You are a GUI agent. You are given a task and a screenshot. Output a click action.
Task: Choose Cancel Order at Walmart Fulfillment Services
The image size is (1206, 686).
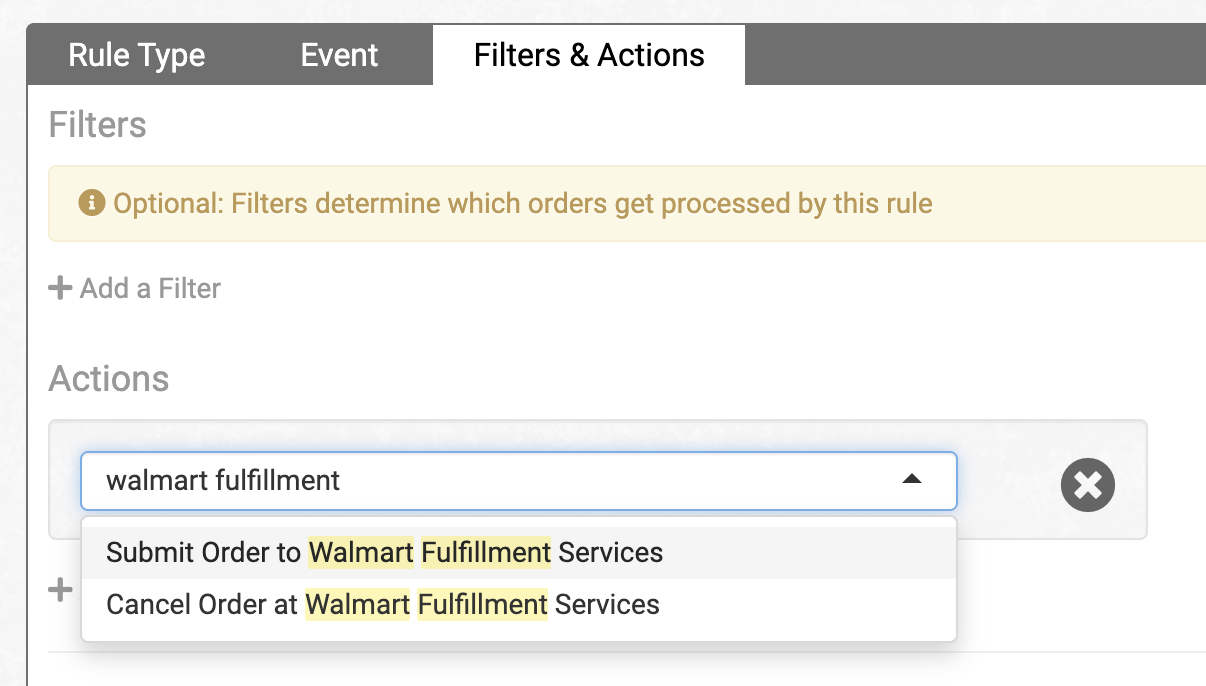[382, 604]
